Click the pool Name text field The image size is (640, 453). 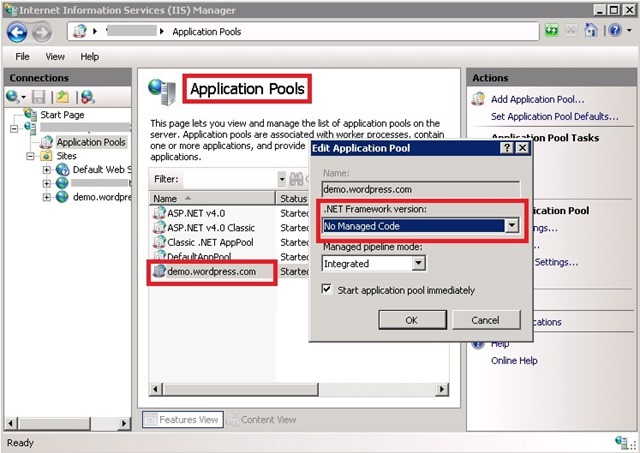pos(421,189)
